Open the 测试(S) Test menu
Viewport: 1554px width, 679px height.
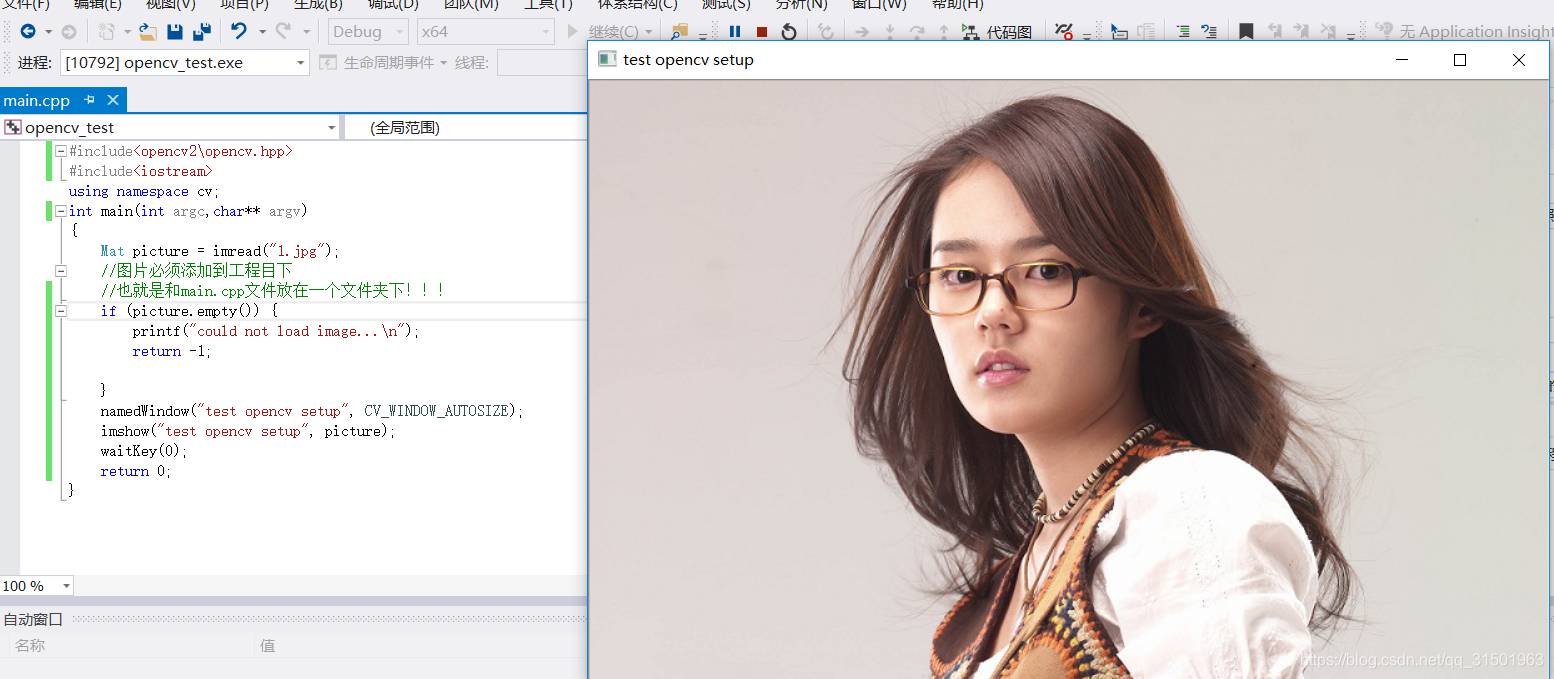726,5
